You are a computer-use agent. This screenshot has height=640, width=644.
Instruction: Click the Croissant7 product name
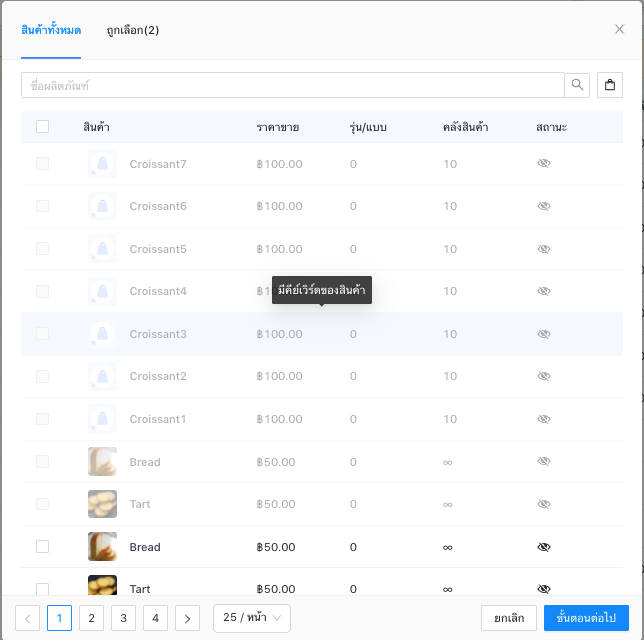coord(158,164)
